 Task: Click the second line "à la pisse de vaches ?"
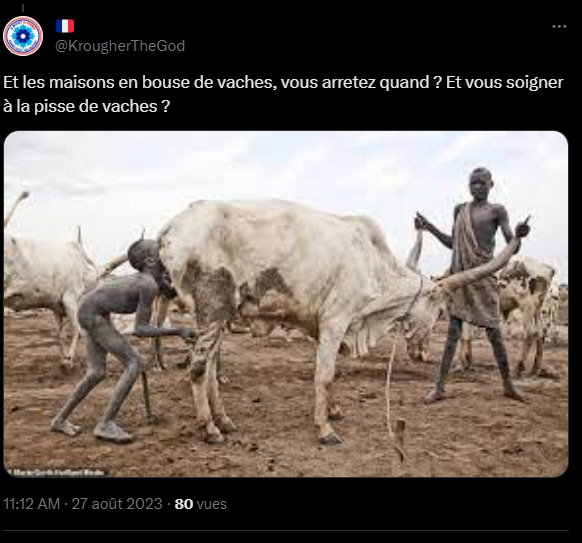(x=86, y=107)
